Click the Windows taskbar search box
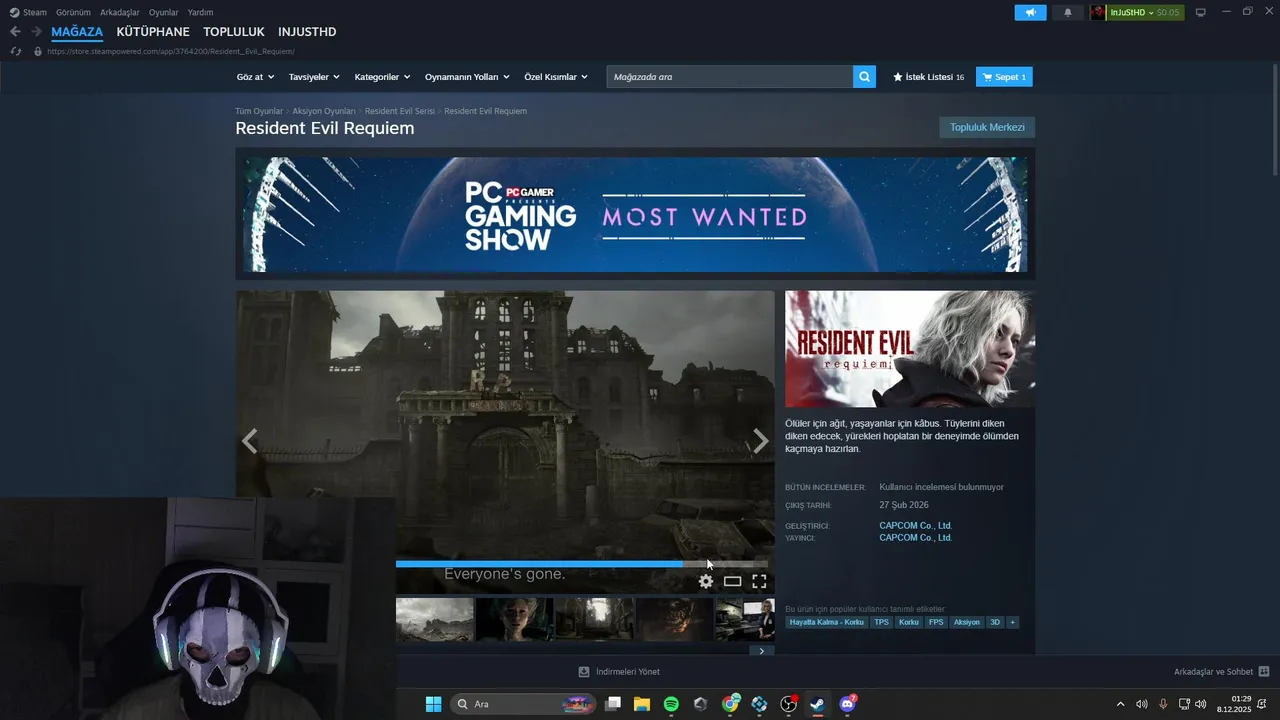The height and width of the screenshot is (720, 1280). tap(525, 704)
